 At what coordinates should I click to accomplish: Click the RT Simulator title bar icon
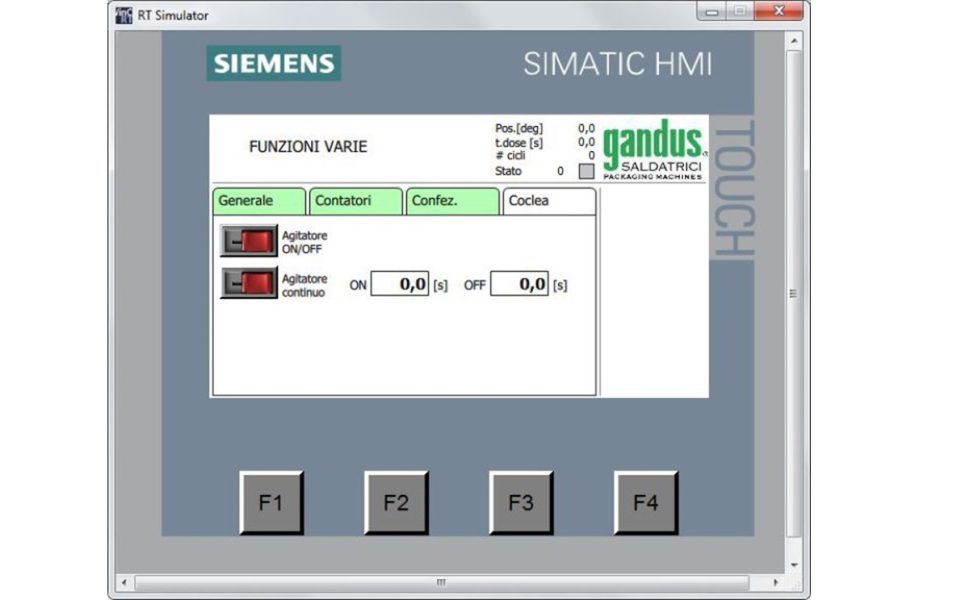124,15
